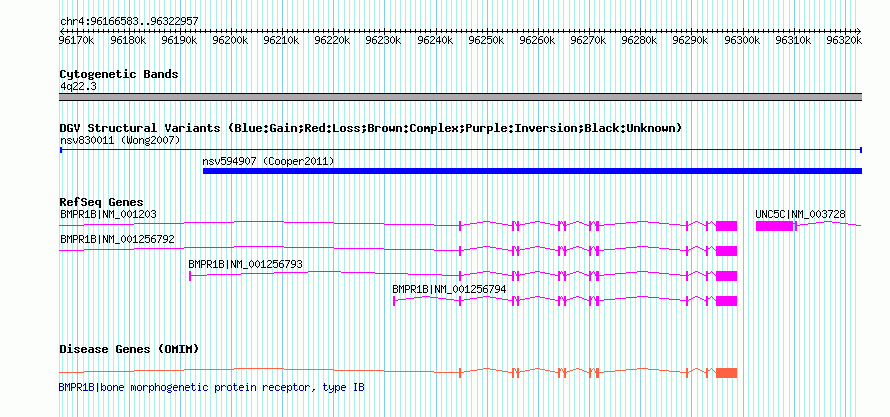The image size is (890, 417).
Task: Click the orange OMIM BMPR1B final exon block
Action: [727, 373]
